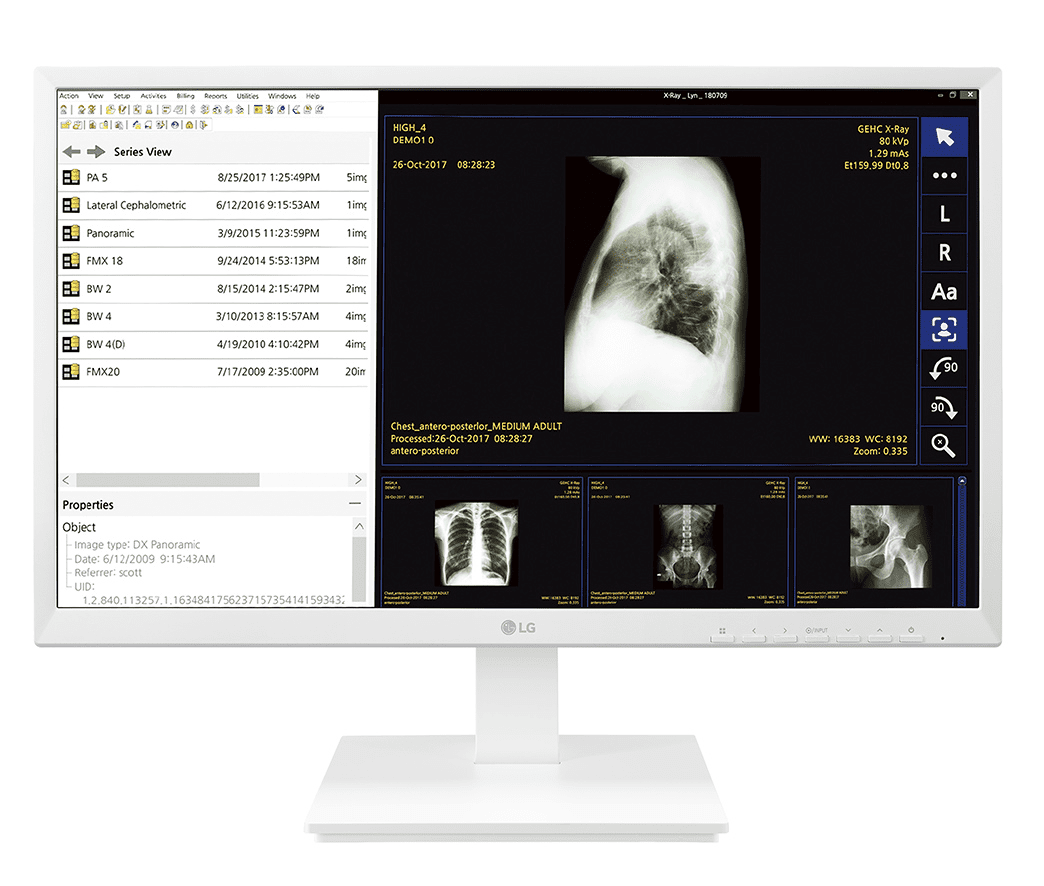
Task: Select the BW 4(D) series
Action: pos(213,344)
